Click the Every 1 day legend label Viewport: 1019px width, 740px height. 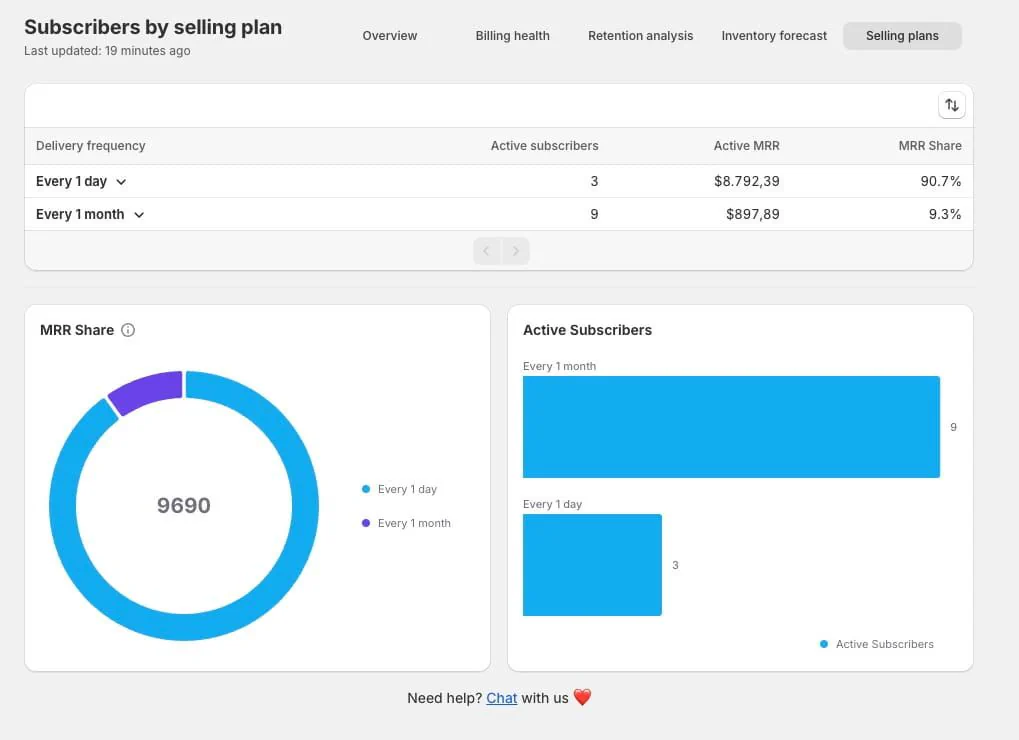coord(407,489)
